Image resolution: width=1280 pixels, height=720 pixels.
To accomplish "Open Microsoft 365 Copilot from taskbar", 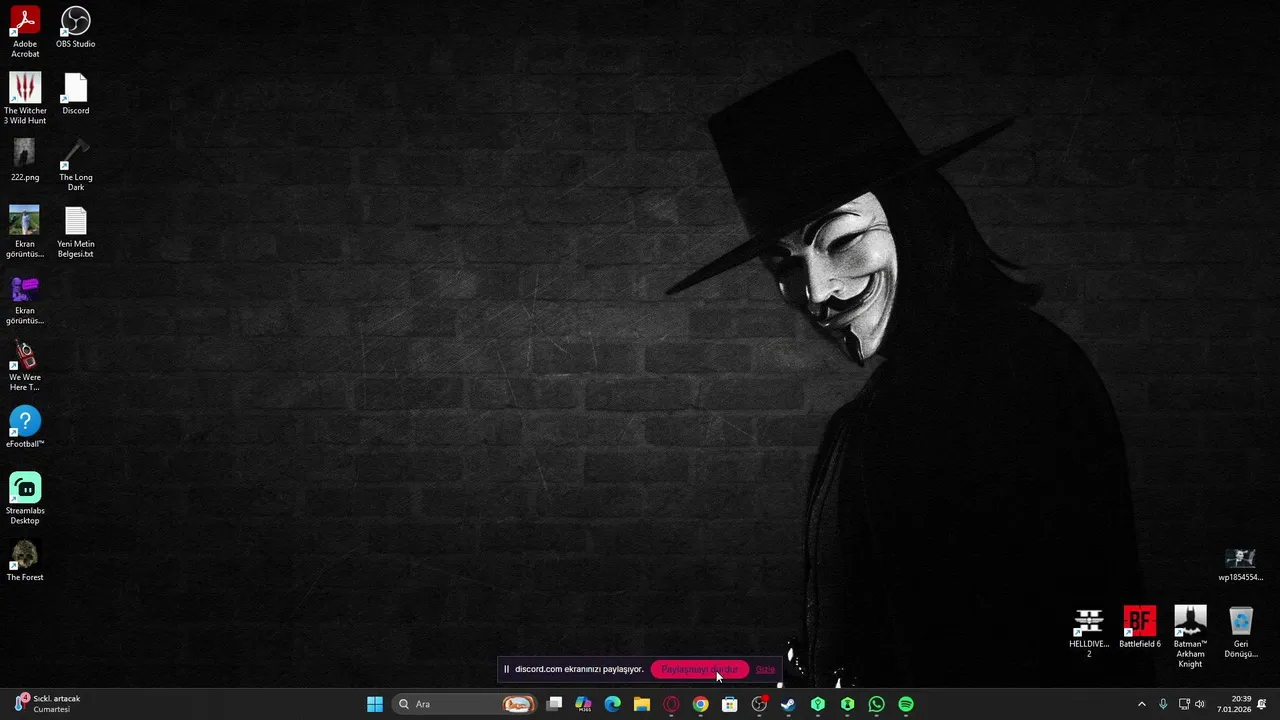I will pyautogui.click(x=583, y=704).
